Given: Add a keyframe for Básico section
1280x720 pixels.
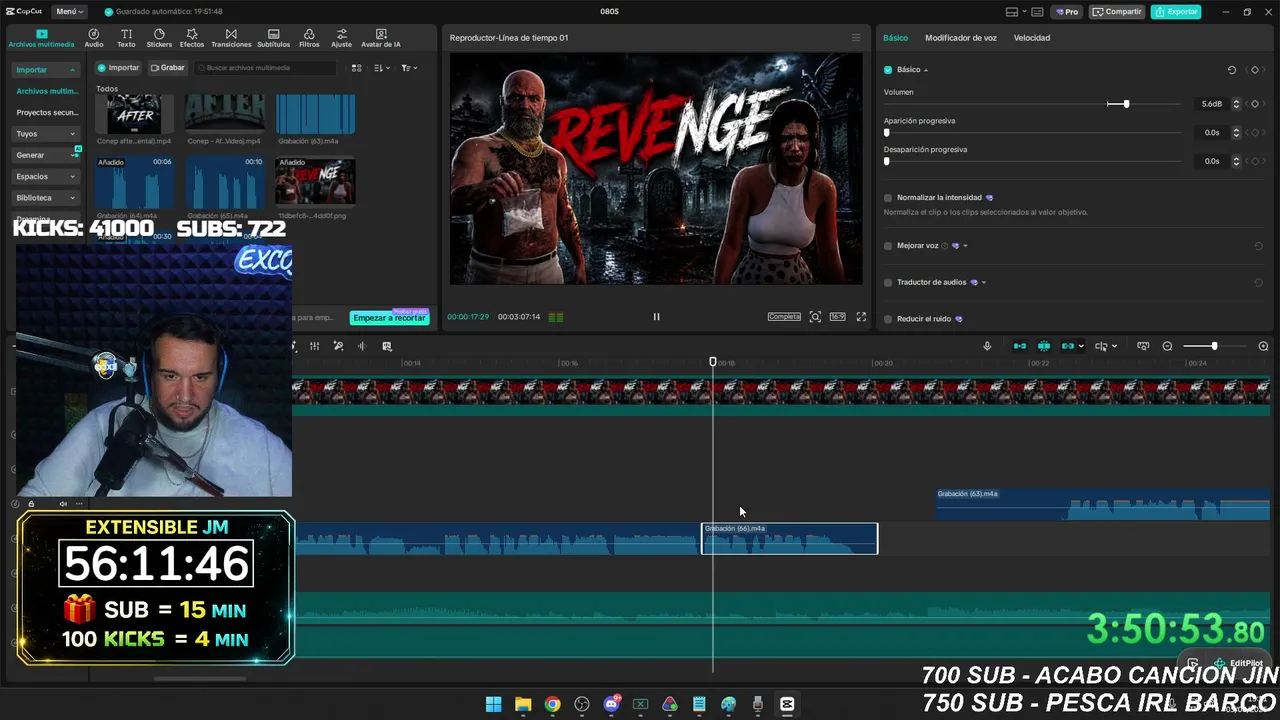Looking at the screenshot, I should [1255, 70].
